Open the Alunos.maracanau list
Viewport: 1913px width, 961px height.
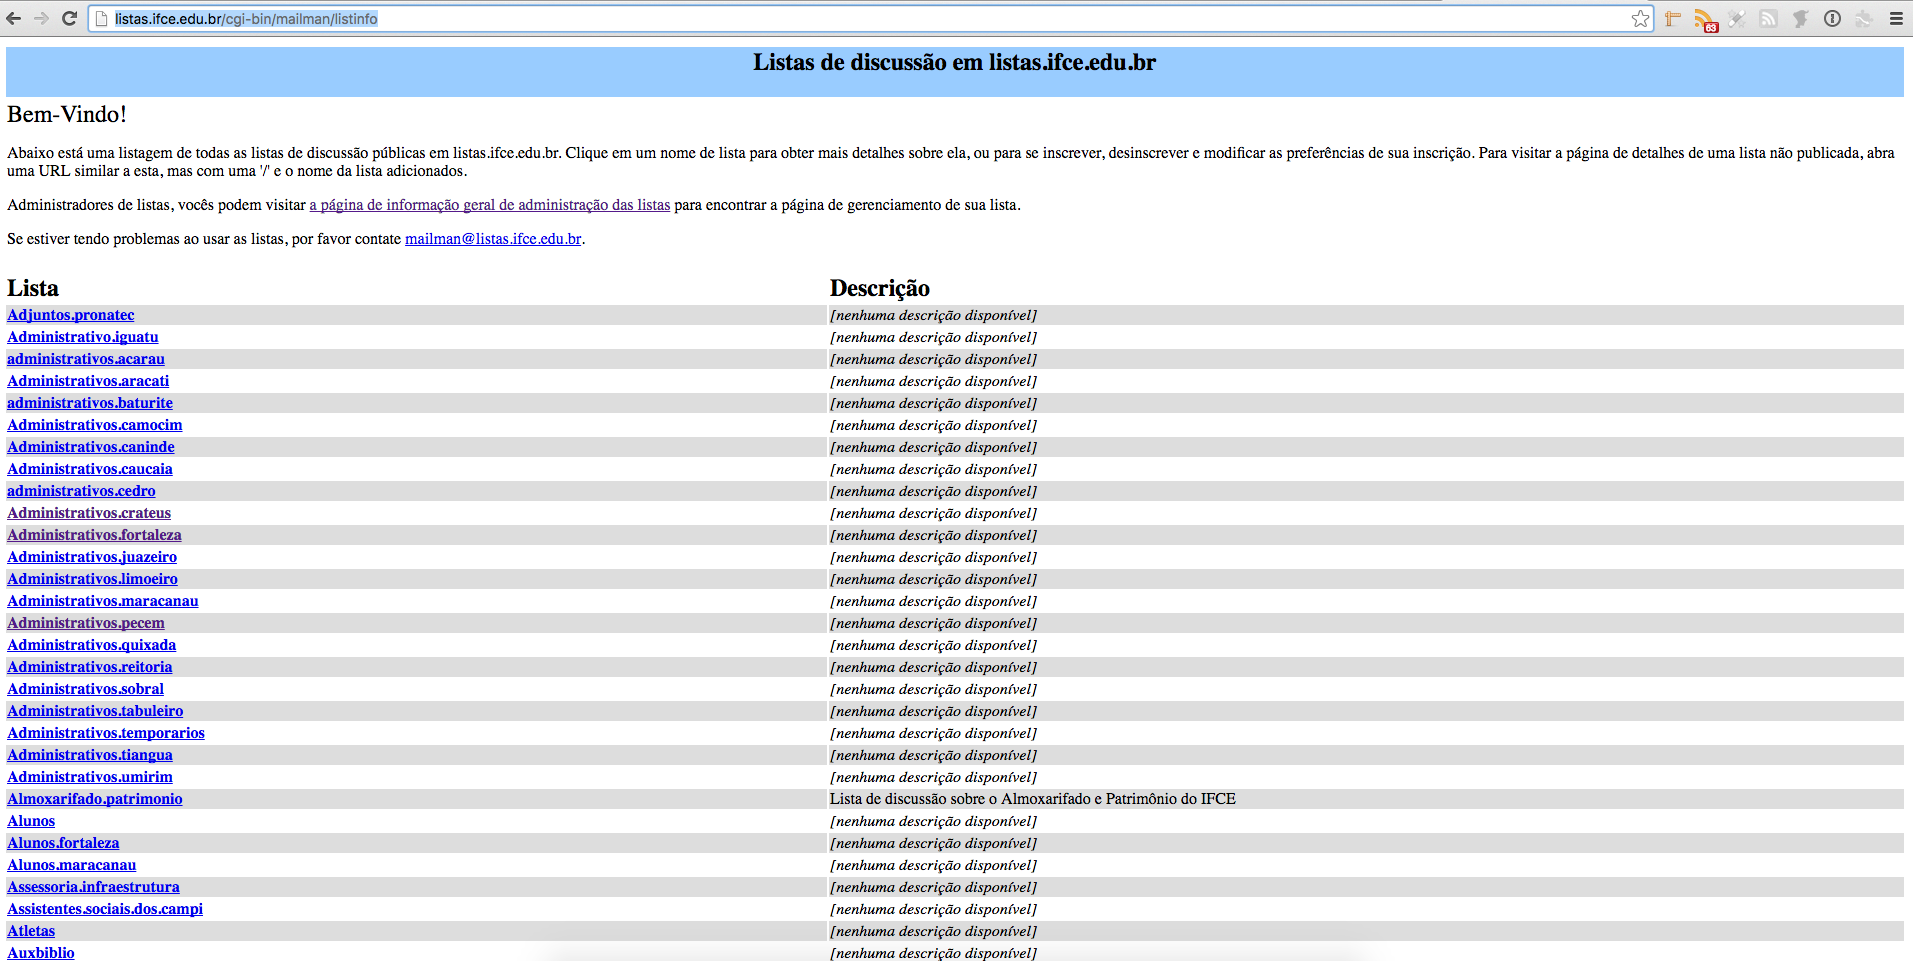pos(72,865)
